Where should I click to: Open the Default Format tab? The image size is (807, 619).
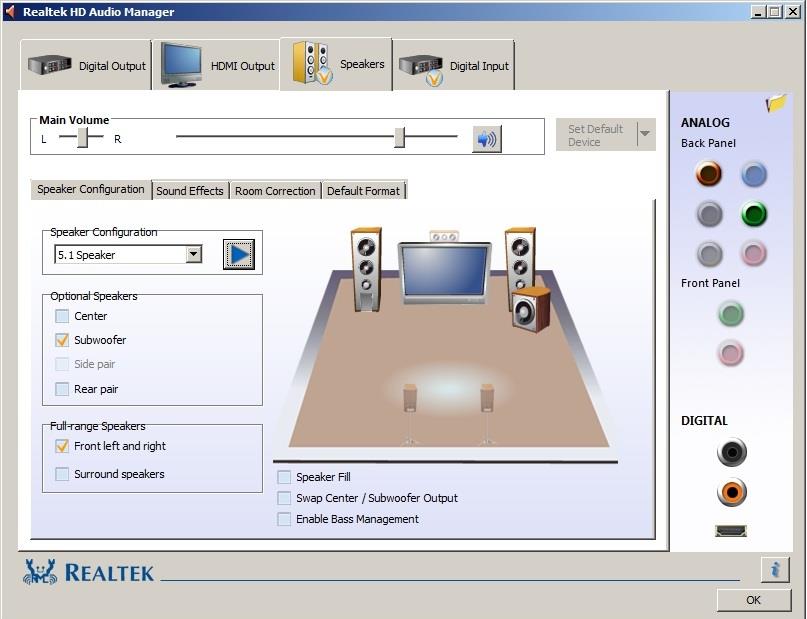[x=363, y=191]
